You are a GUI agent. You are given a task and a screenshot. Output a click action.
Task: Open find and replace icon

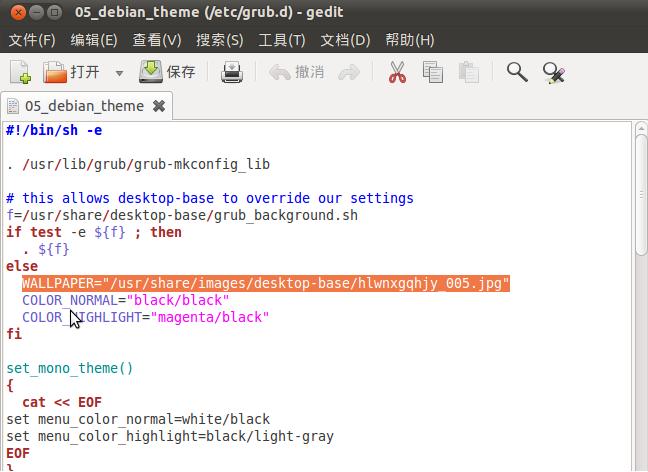[554, 73]
